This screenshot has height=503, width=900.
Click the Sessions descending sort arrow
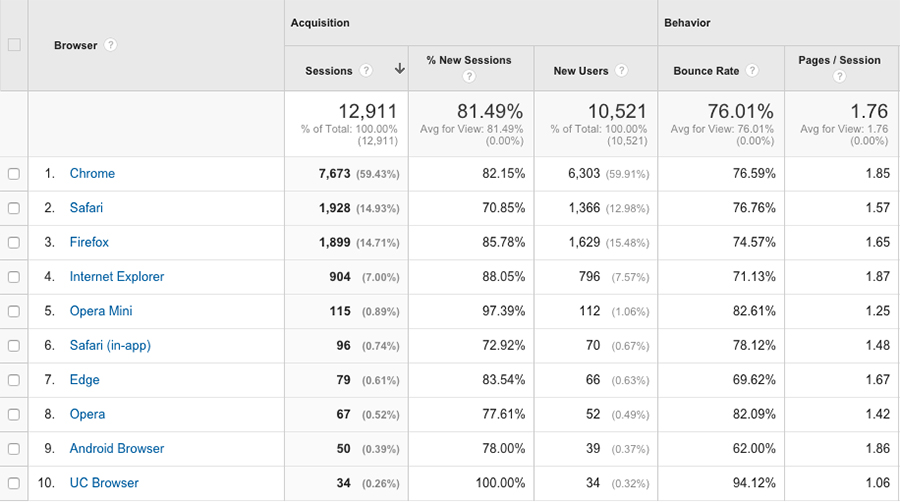point(399,70)
